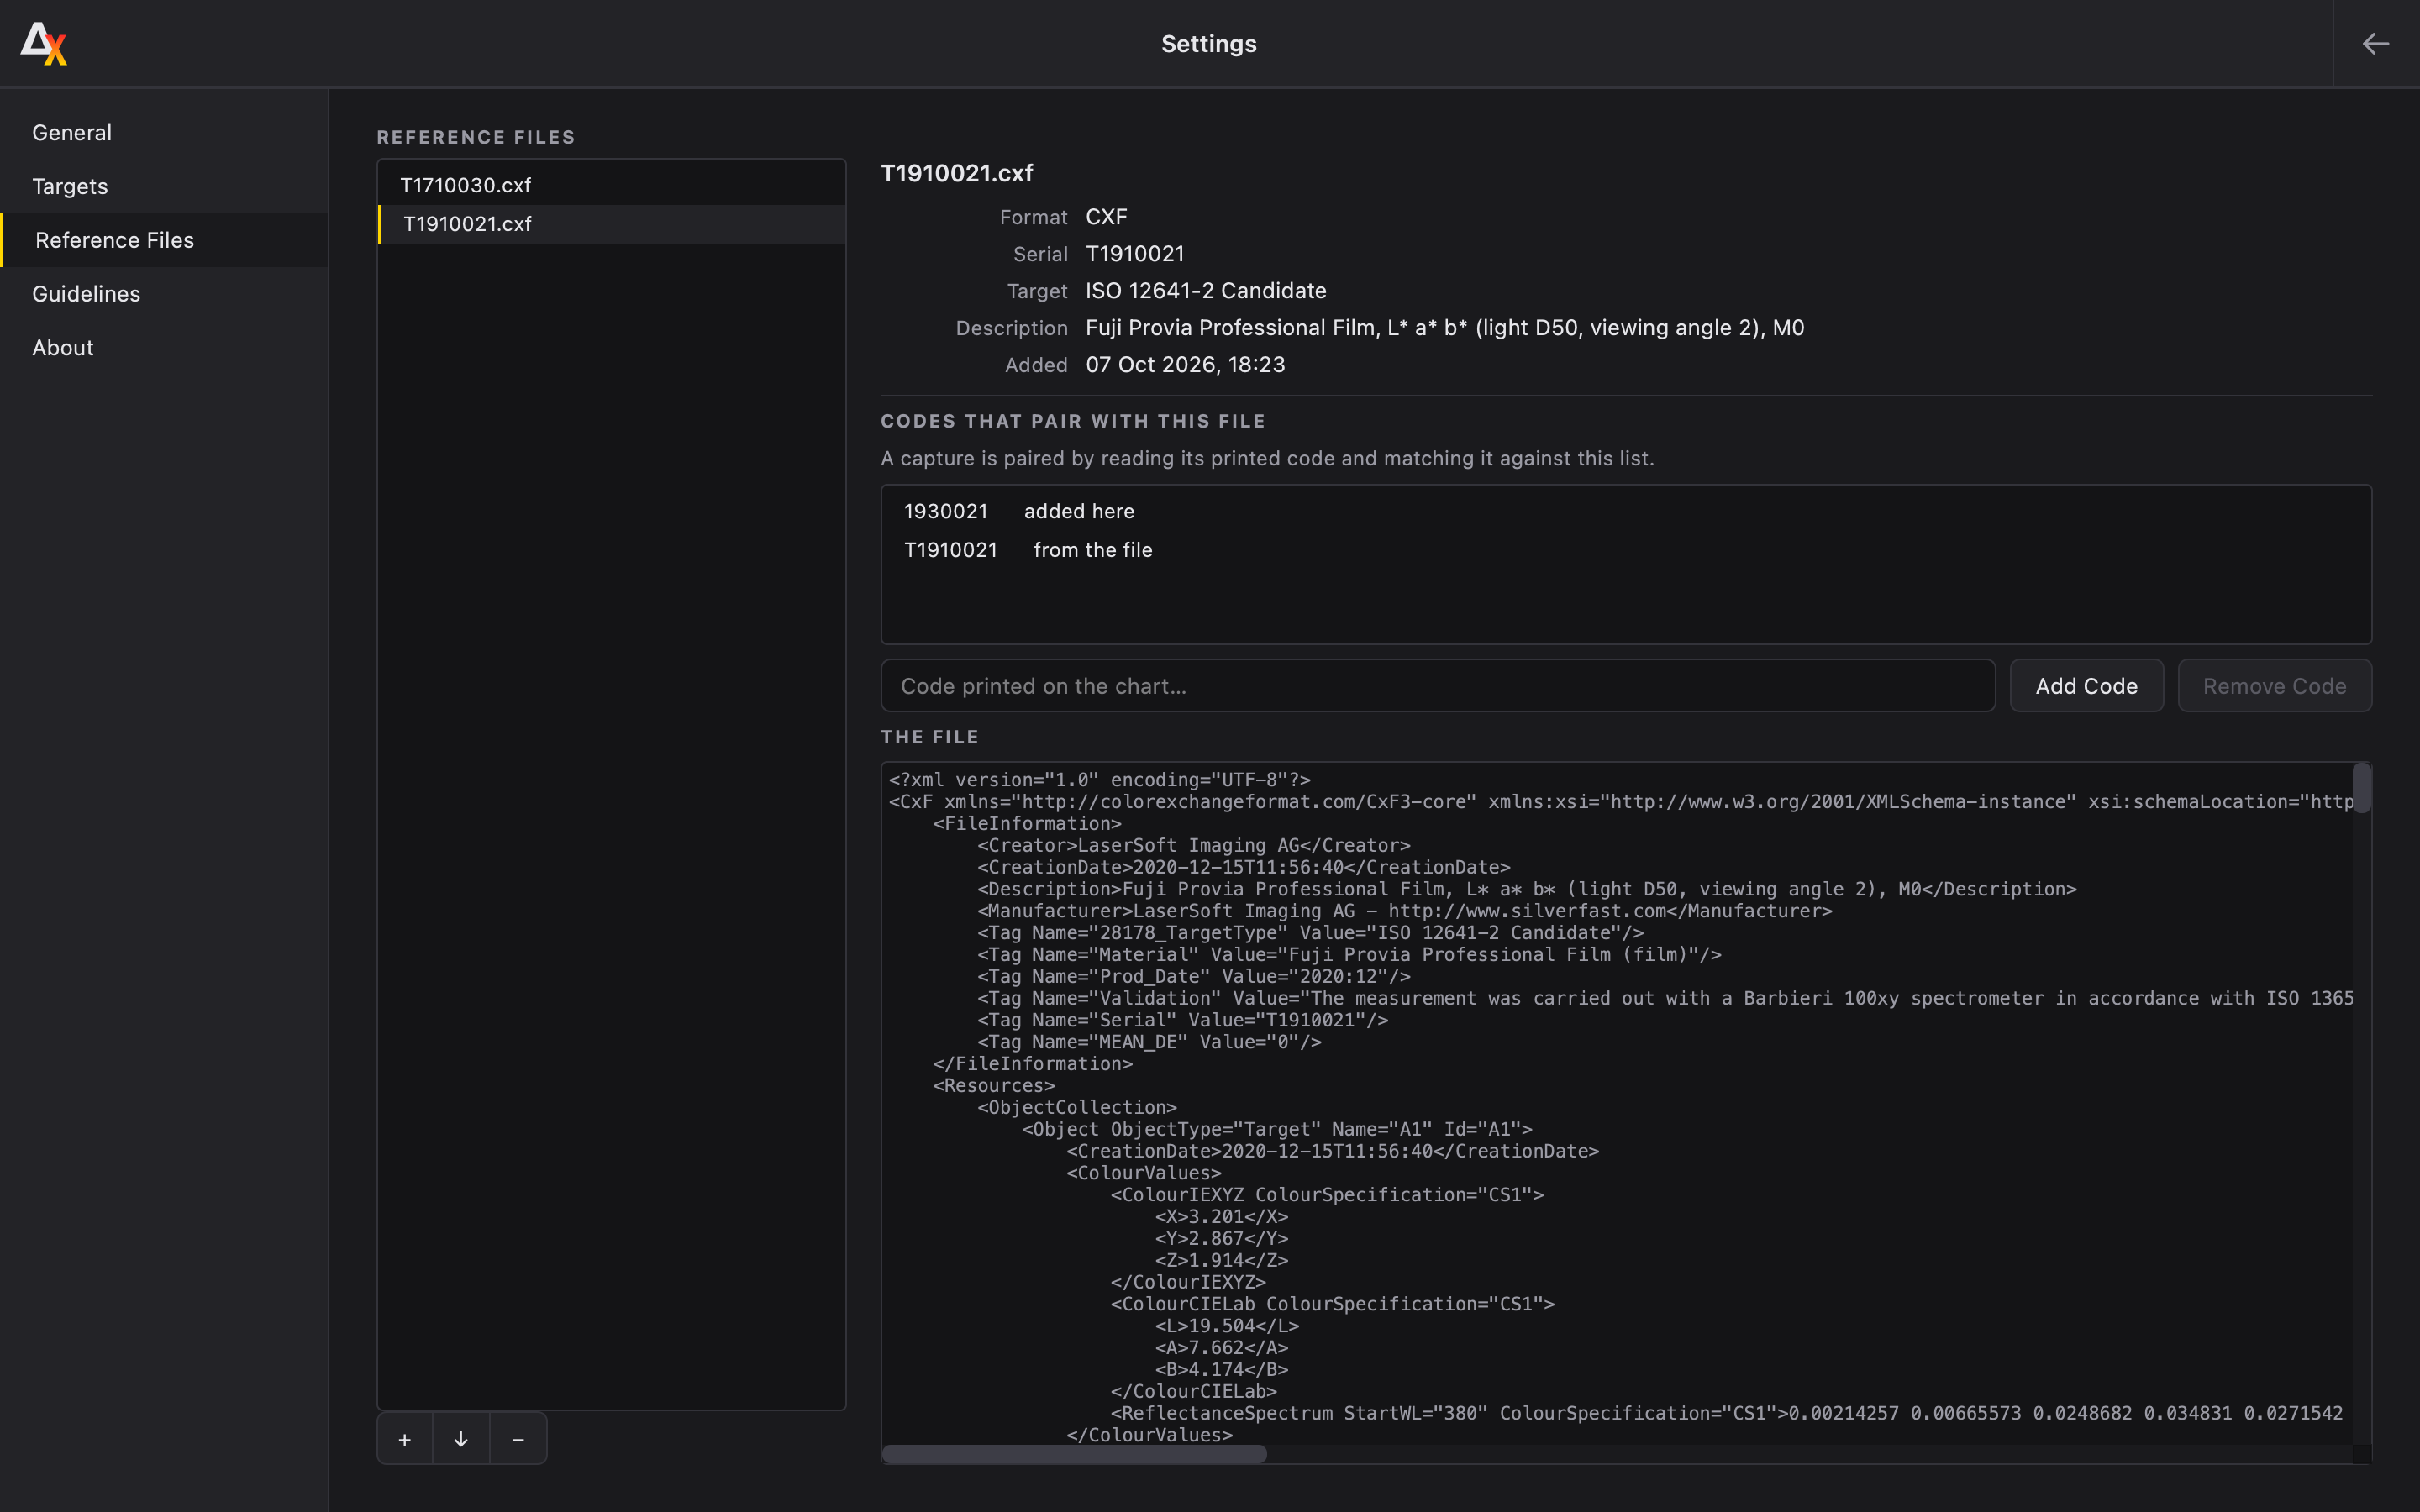The width and height of the screenshot is (2420, 1512).
Task: Add a reference file with the plus button
Action: click(x=405, y=1439)
